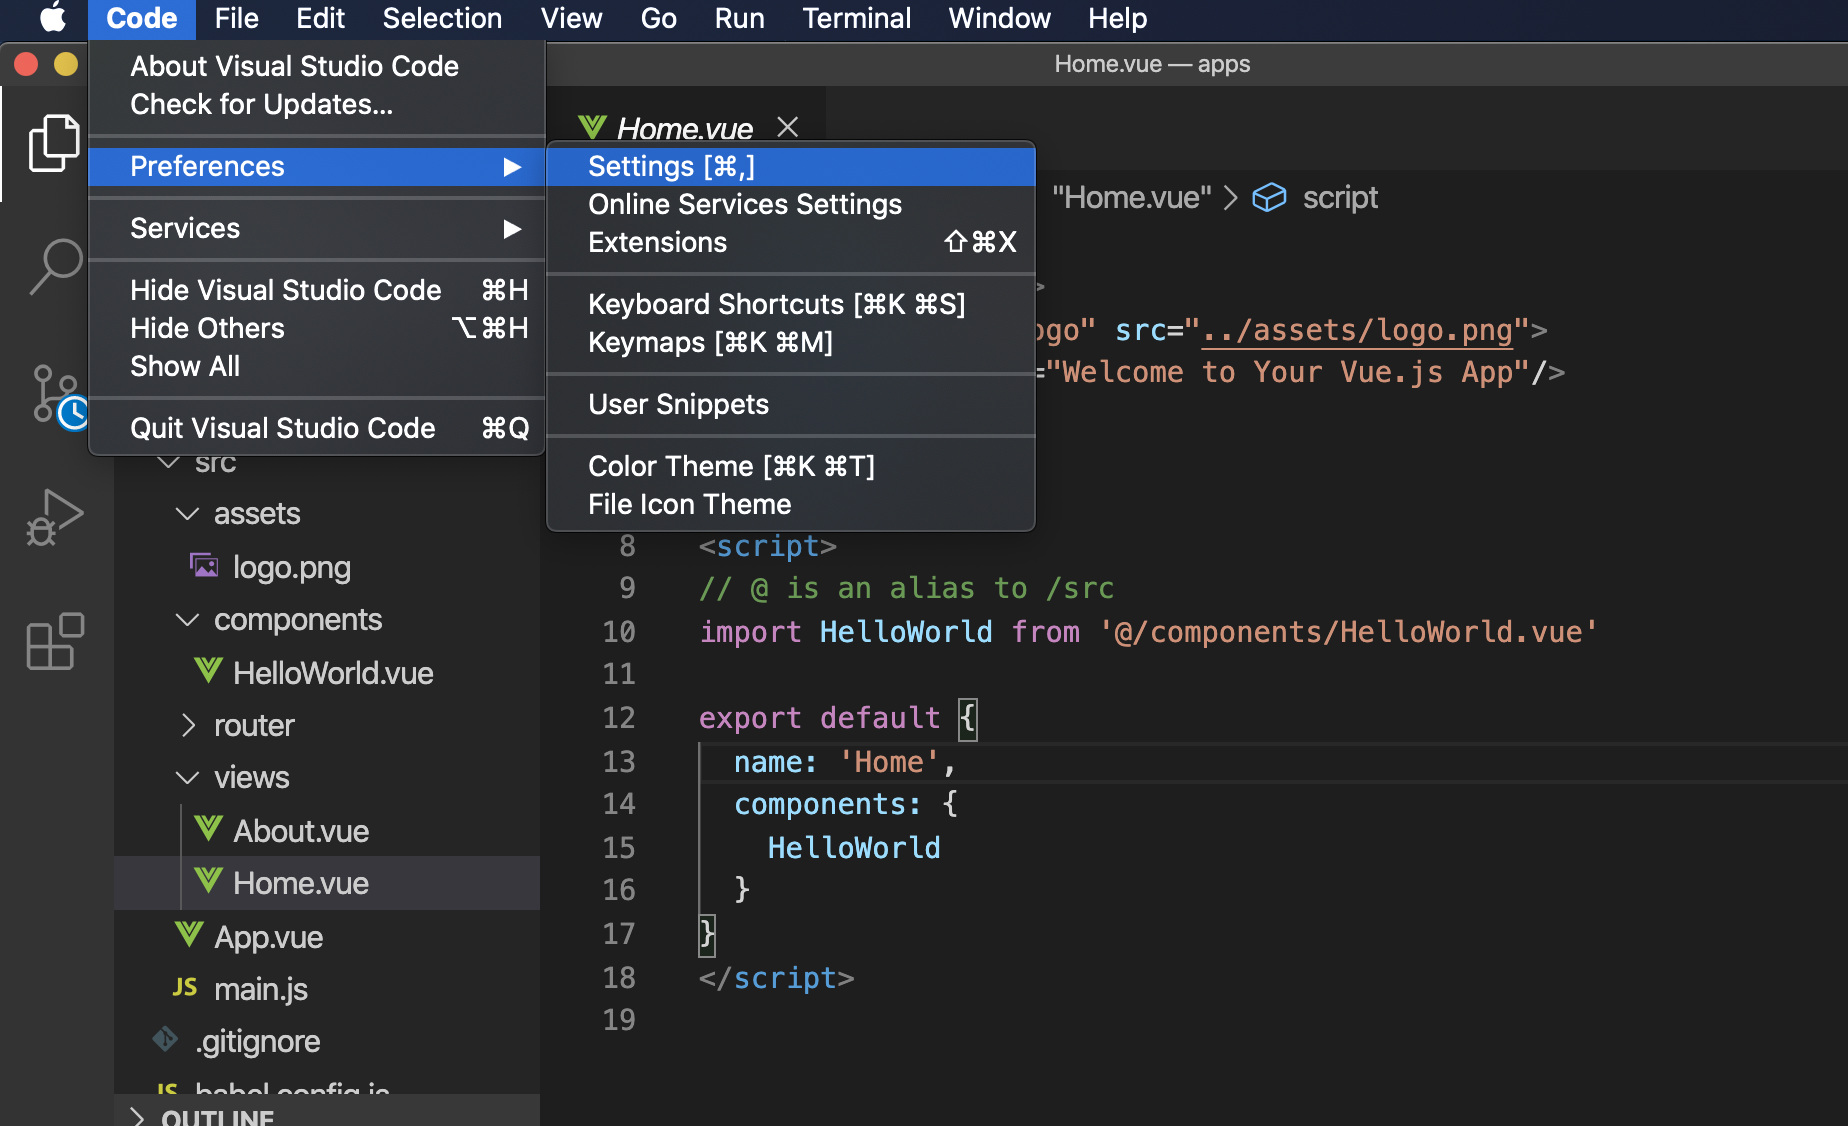Select Online Services Settings
This screenshot has width=1848, height=1126.
click(x=791, y=204)
